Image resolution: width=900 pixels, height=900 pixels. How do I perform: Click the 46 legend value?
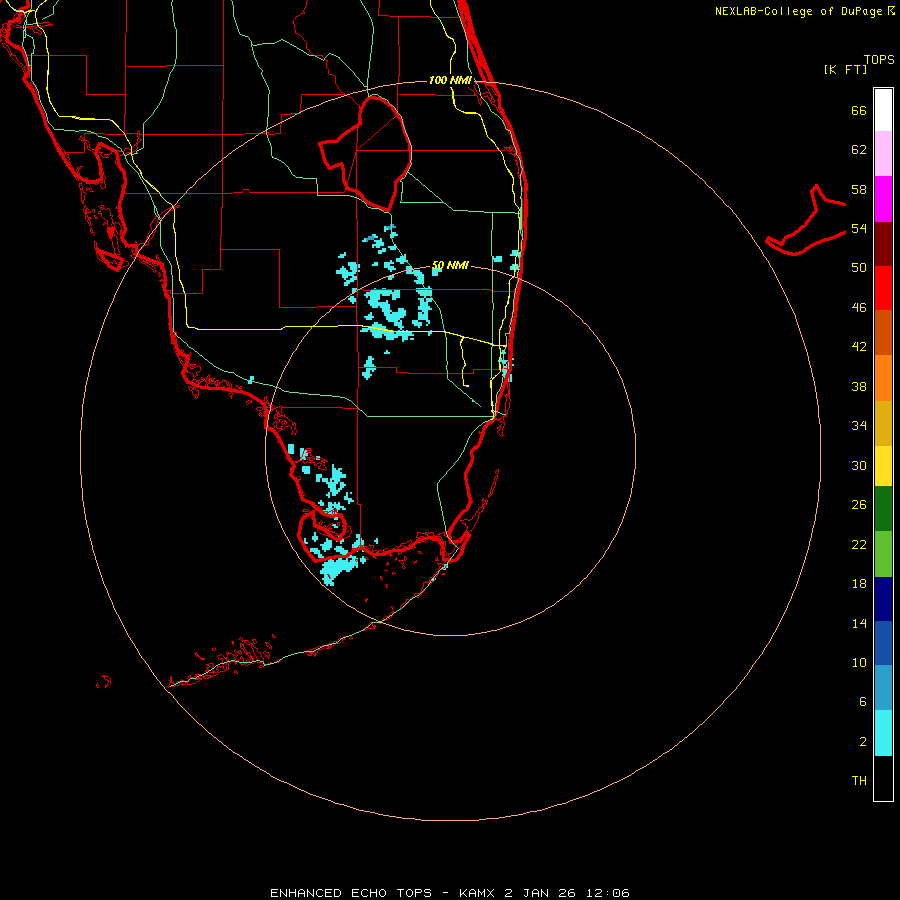[859, 307]
